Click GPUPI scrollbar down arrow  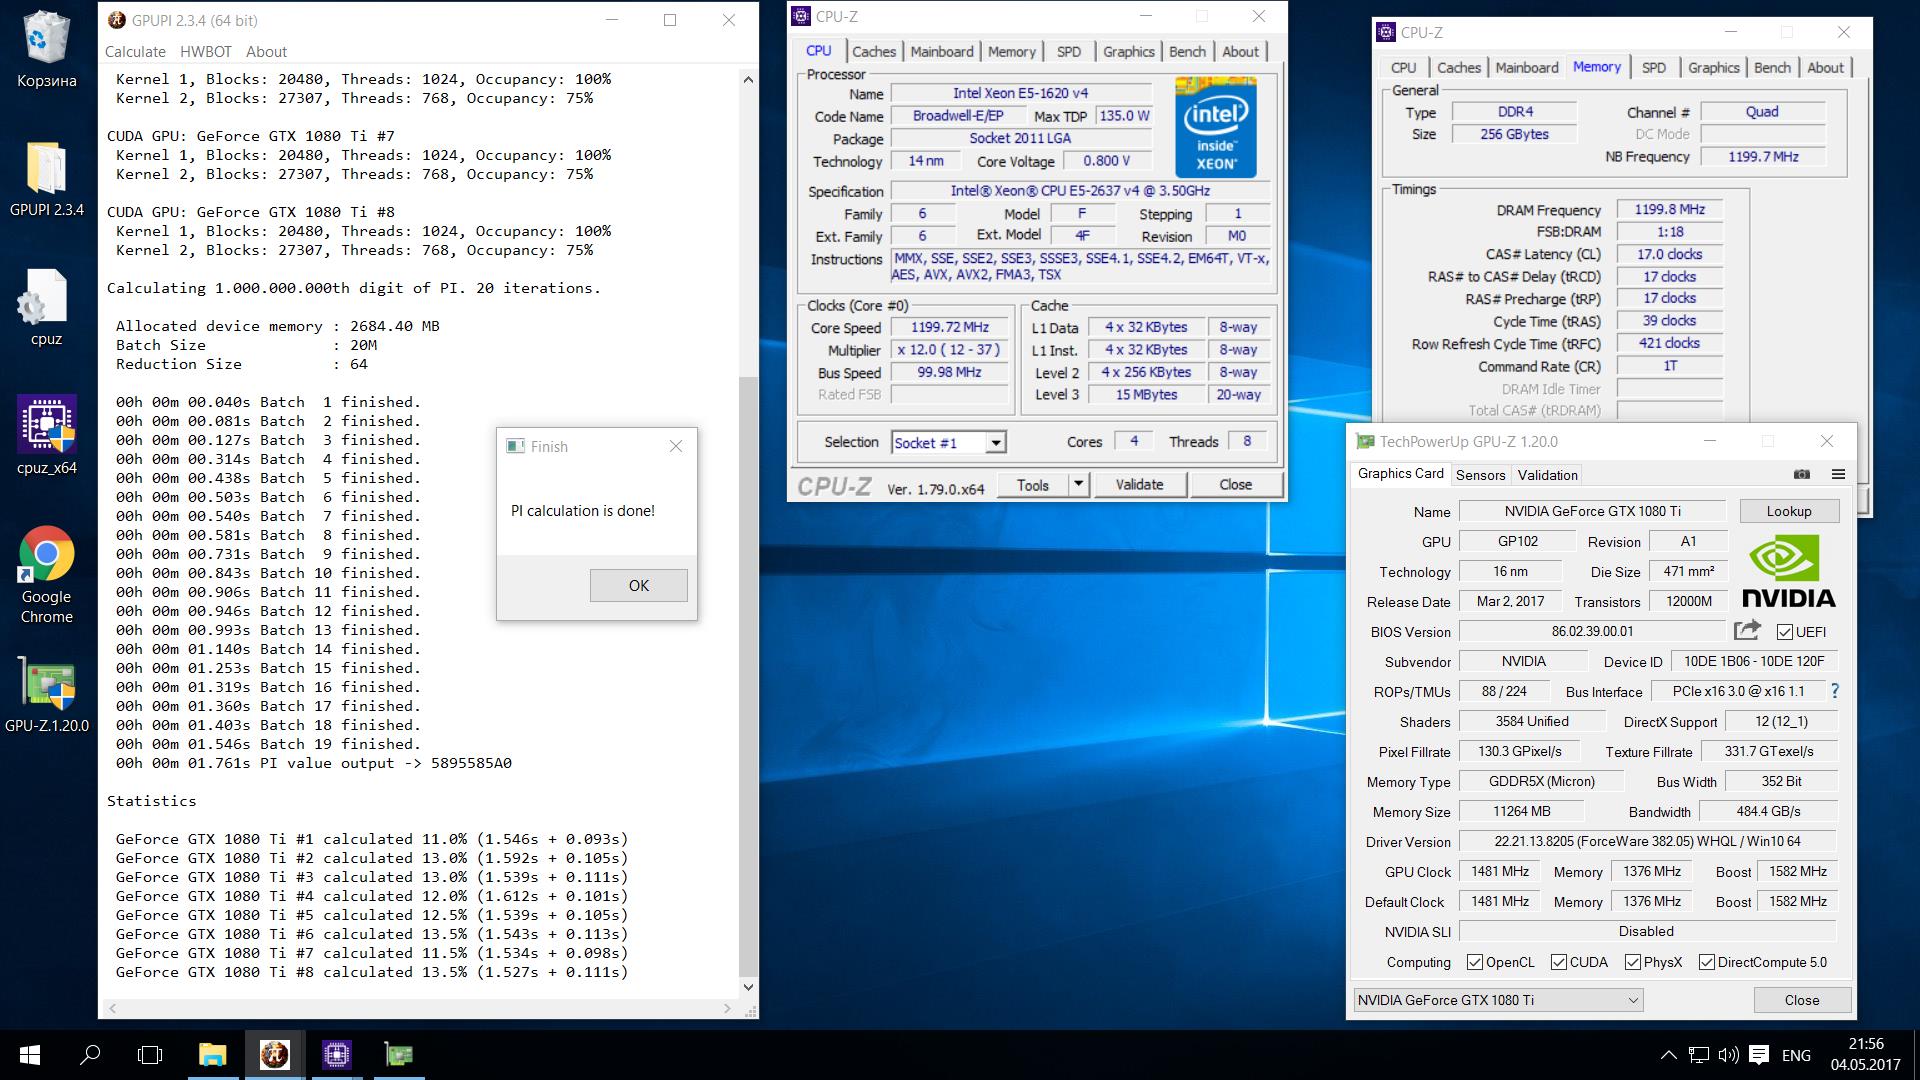pyautogui.click(x=748, y=988)
